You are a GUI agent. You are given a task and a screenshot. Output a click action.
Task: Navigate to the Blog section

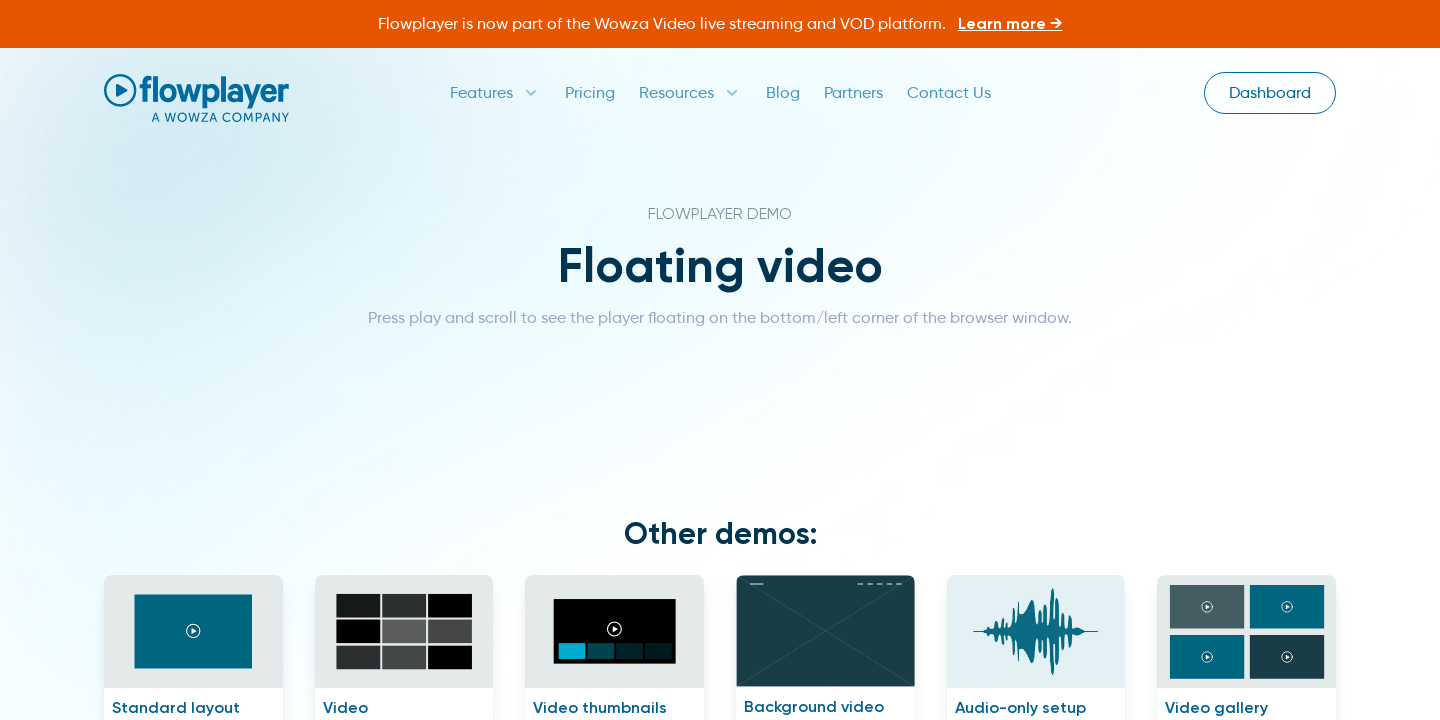point(783,93)
